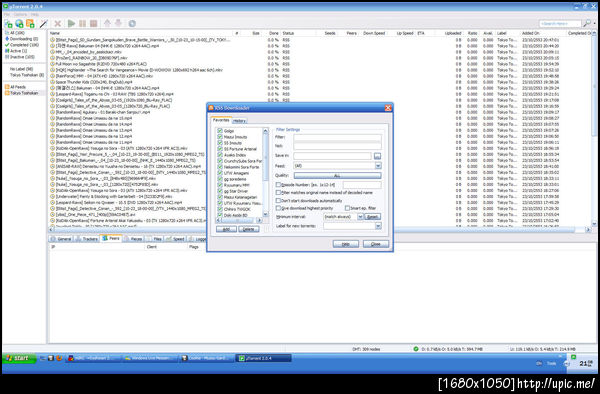Open the Files tab in details pane

pyautogui.click(x=155, y=239)
